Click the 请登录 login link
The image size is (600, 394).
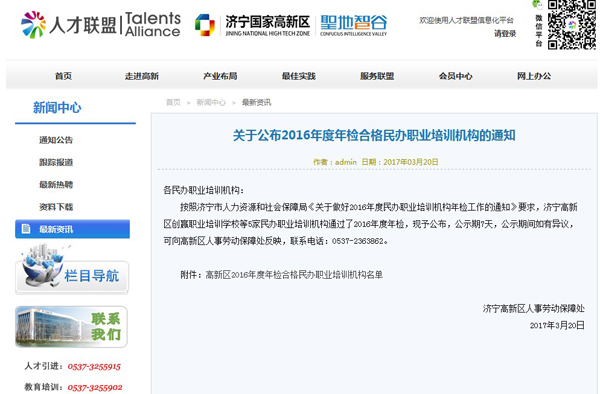(505, 34)
